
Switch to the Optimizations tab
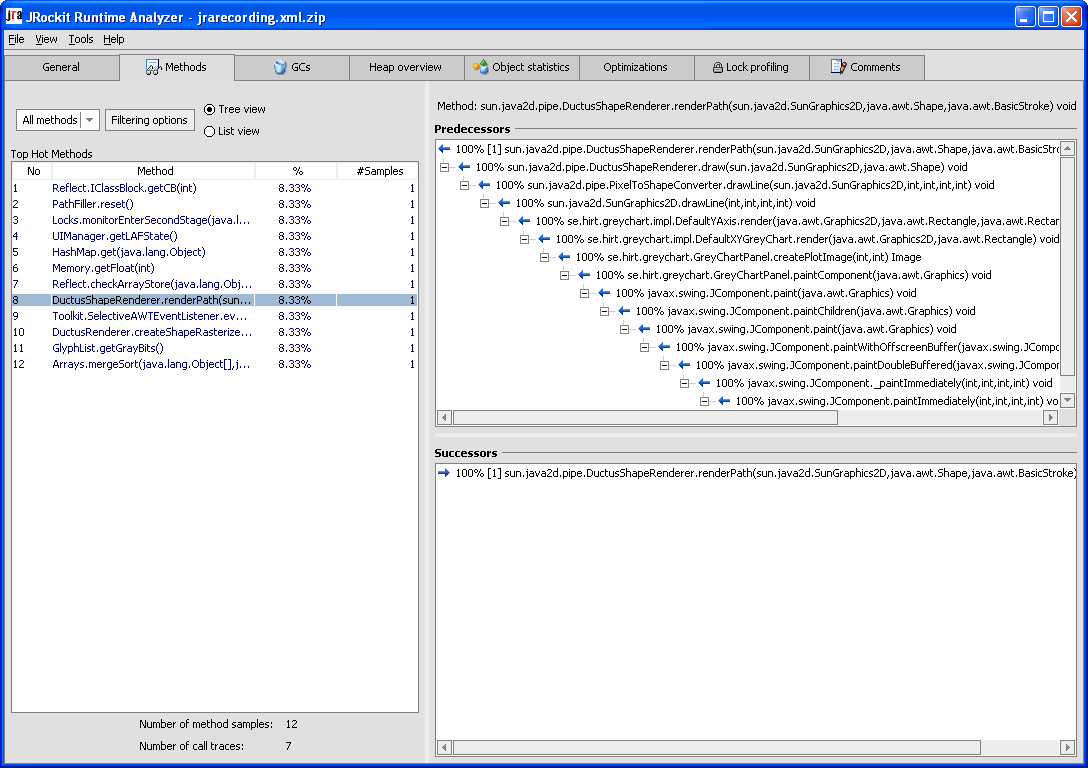click(635, 67)
